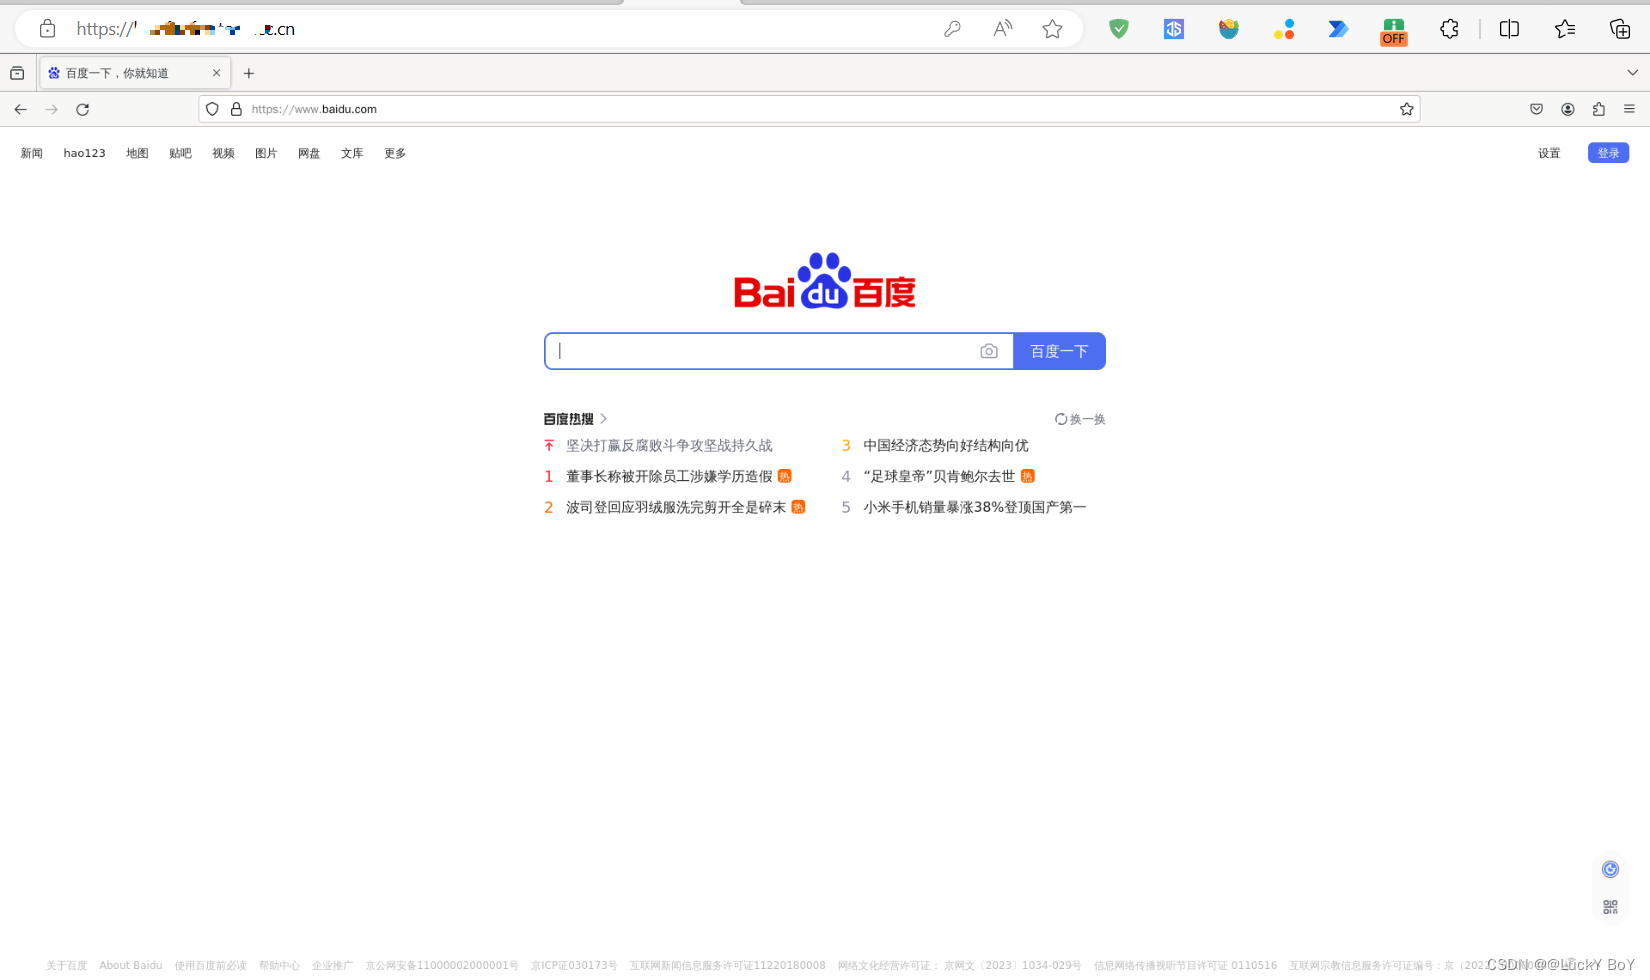The width and height of the screenshot is (1650, 980).
Task: Open the blue arrow extension icon
Action: point(1338,29)
